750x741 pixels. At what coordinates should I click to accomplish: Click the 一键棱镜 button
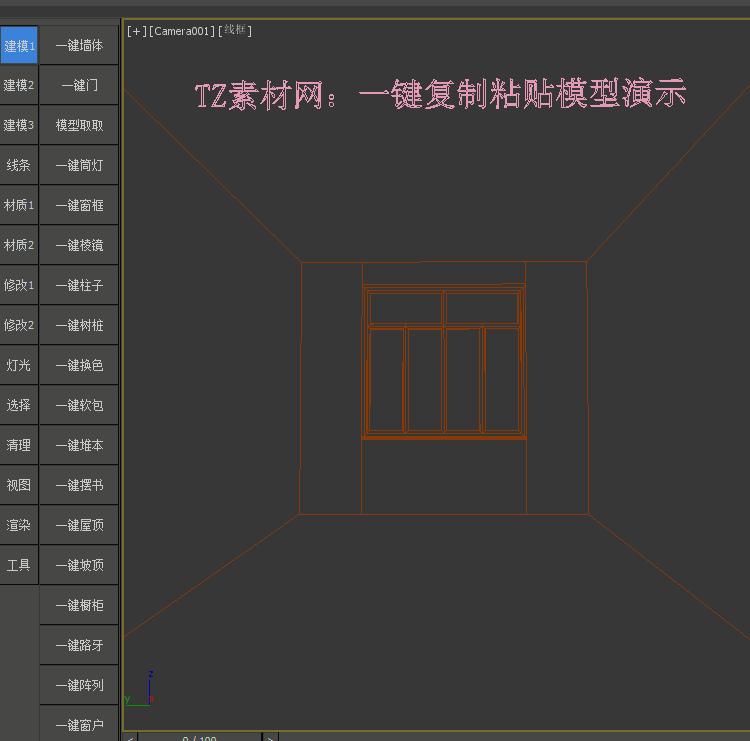(79, 245)
